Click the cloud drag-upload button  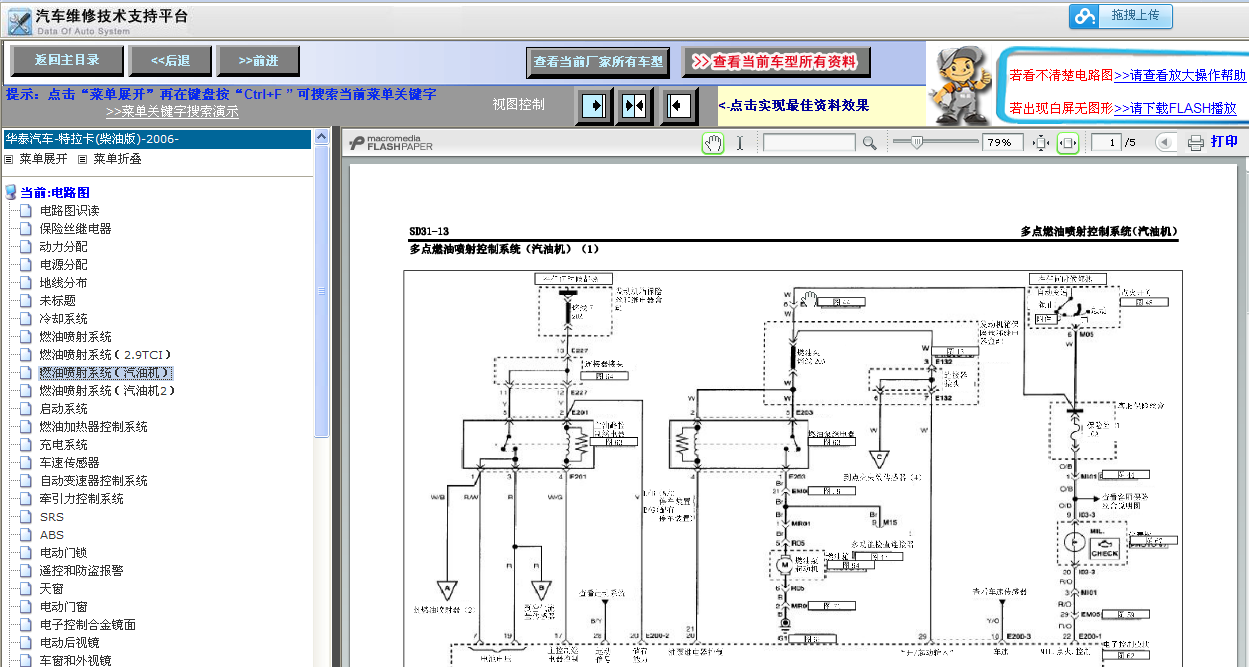point(1120,16)
